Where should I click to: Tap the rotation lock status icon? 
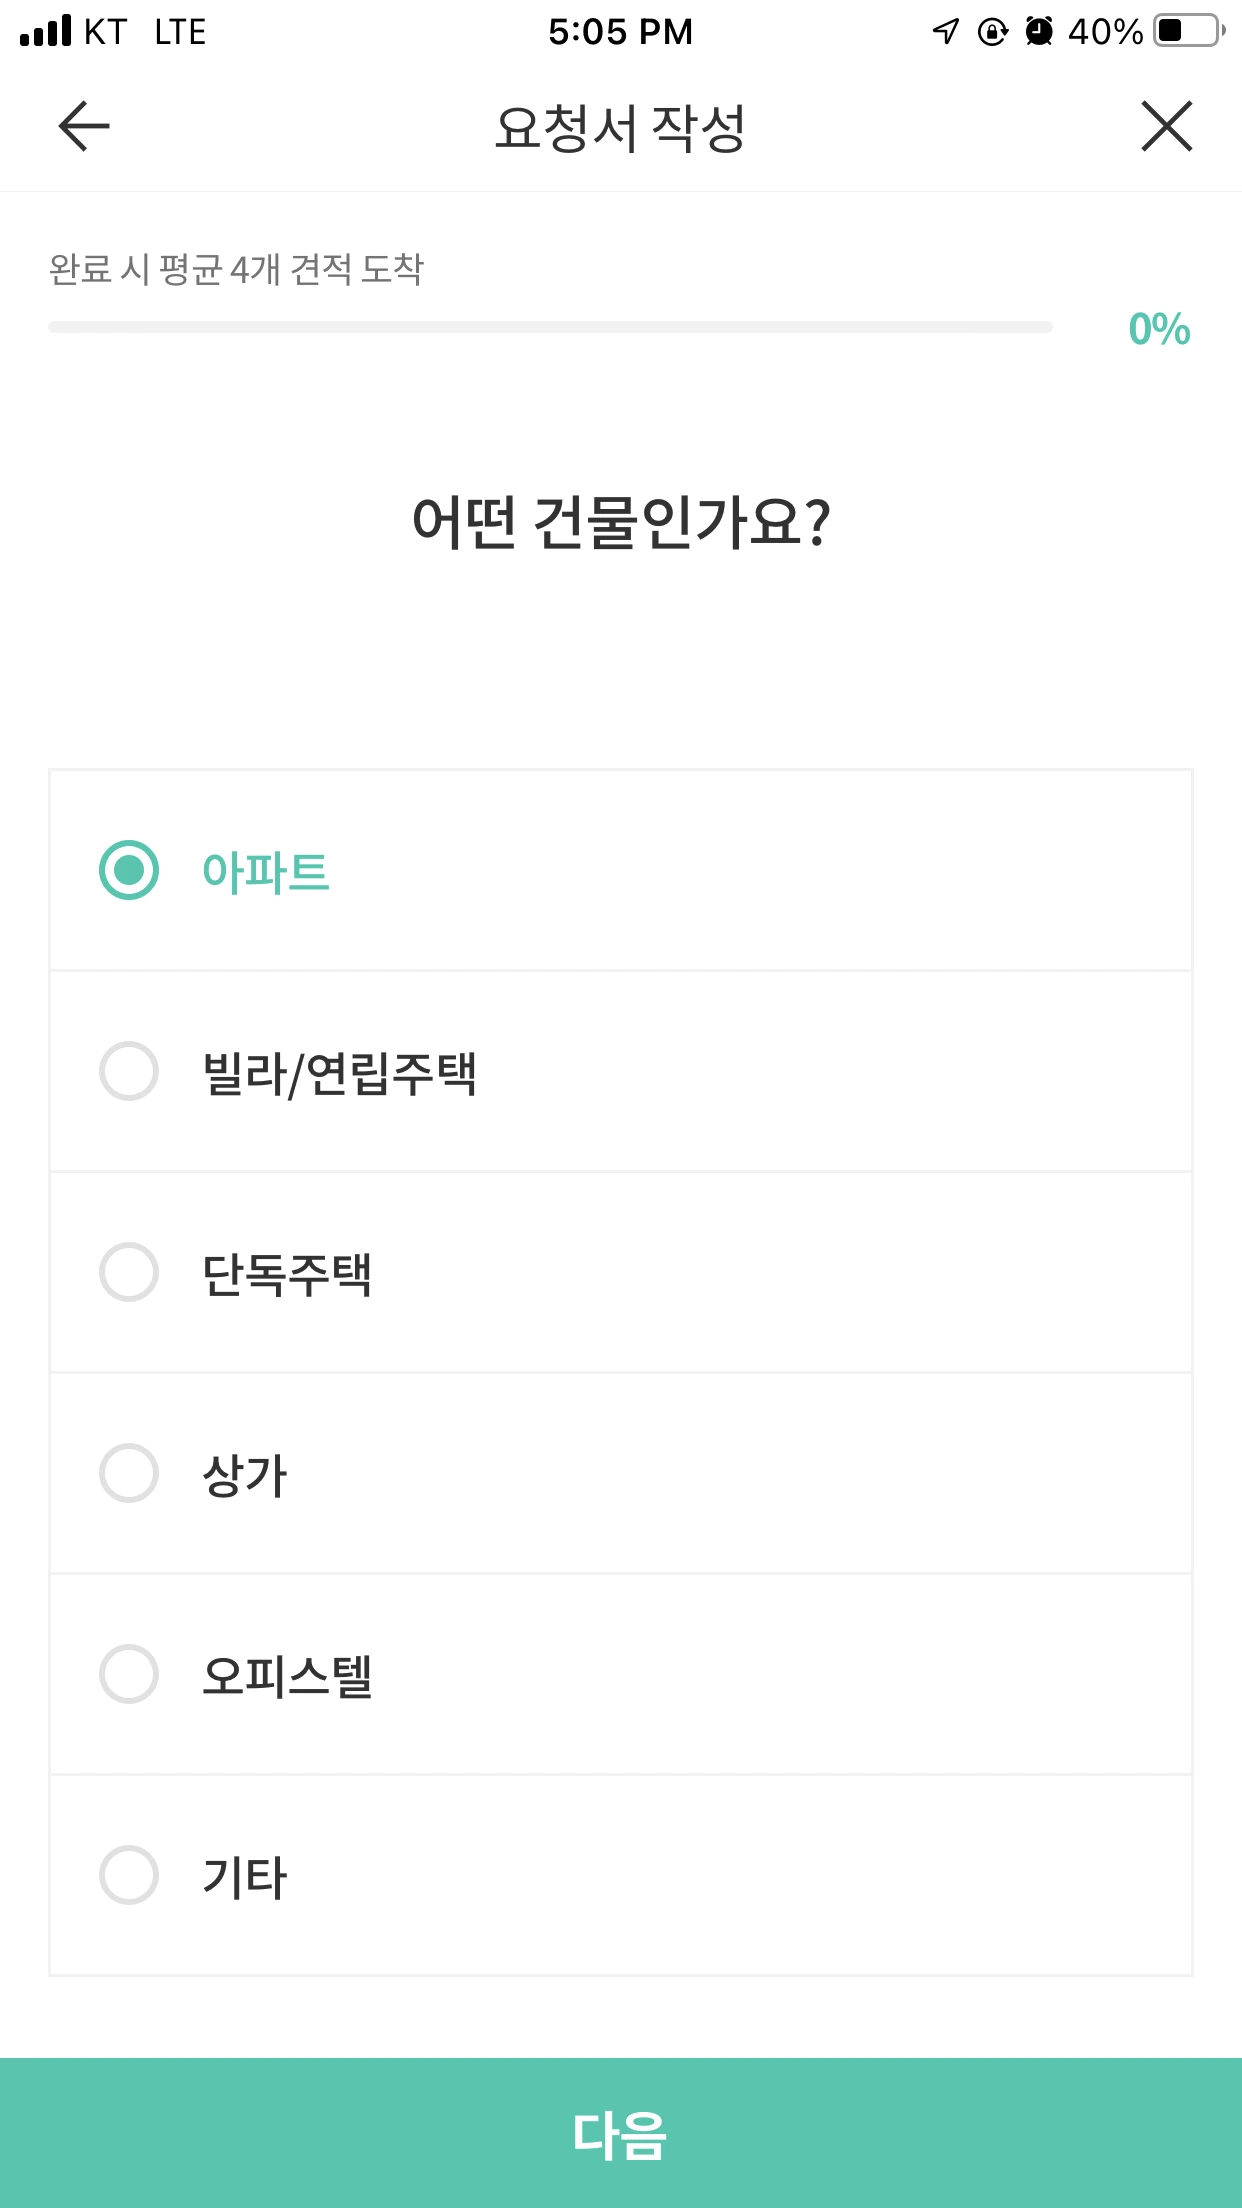click(992, 31)
